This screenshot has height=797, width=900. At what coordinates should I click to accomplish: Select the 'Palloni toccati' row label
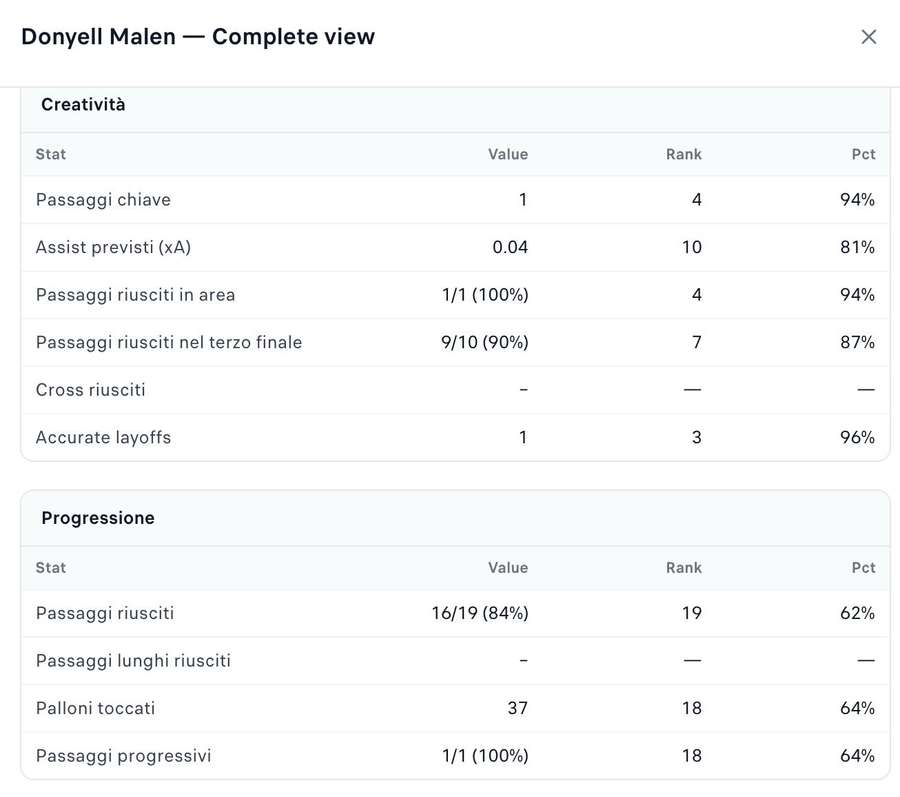tap(95, 709)
